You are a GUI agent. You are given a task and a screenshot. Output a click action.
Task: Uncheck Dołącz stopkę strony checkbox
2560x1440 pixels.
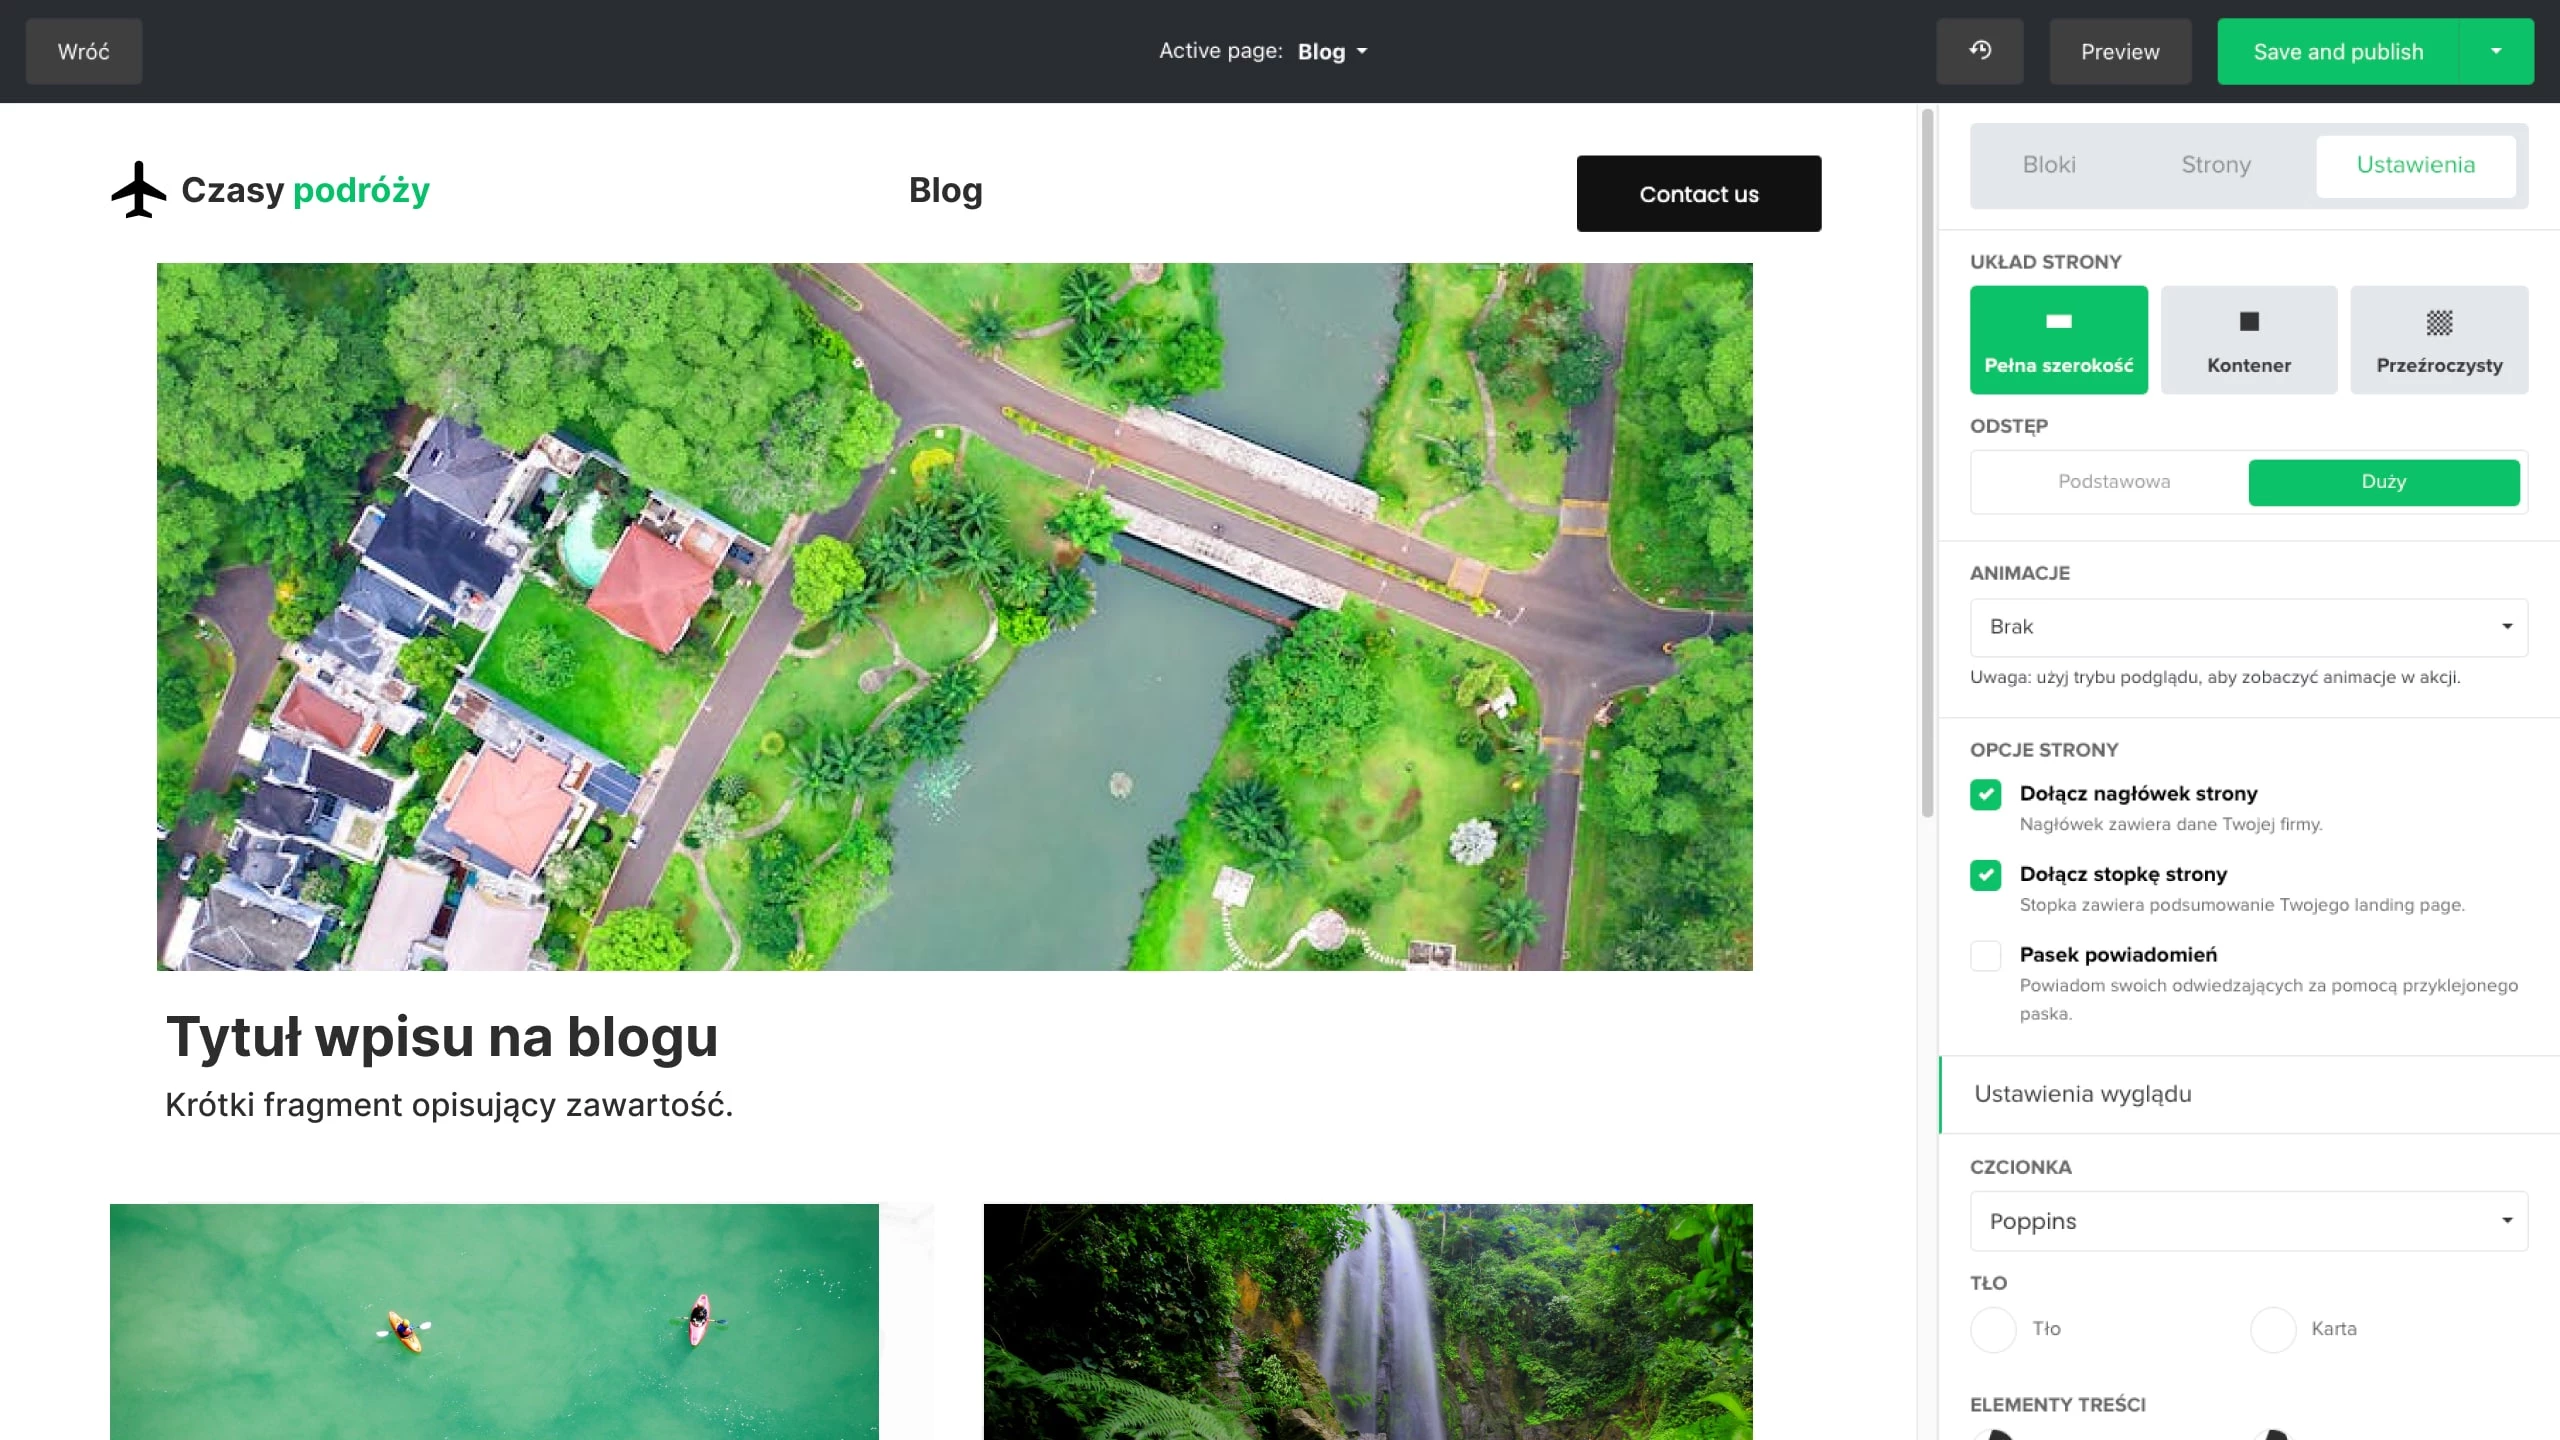[1985, 875]
